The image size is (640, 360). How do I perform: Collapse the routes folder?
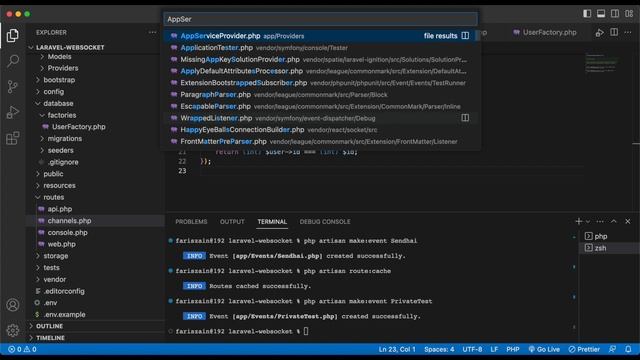click(53, 197)
